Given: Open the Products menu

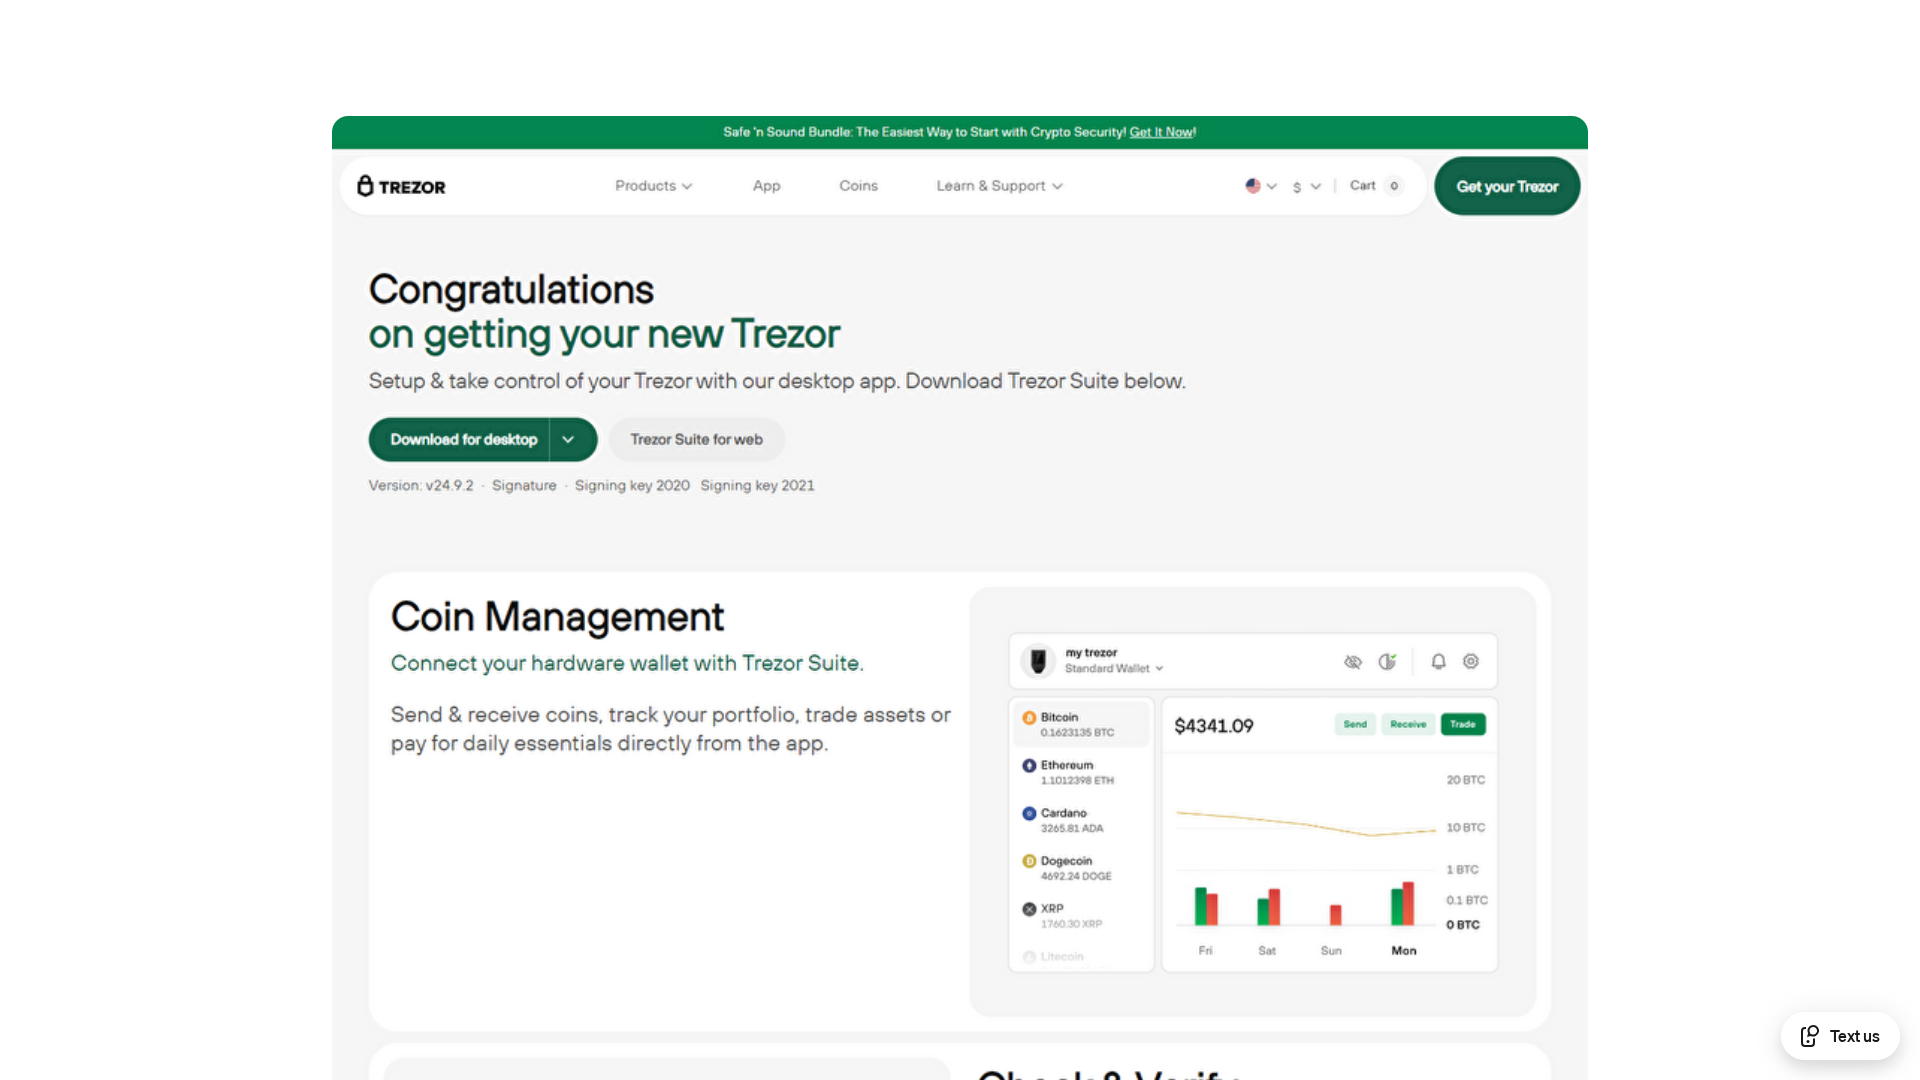Looking at the screenshot, I should coord(653,186).
